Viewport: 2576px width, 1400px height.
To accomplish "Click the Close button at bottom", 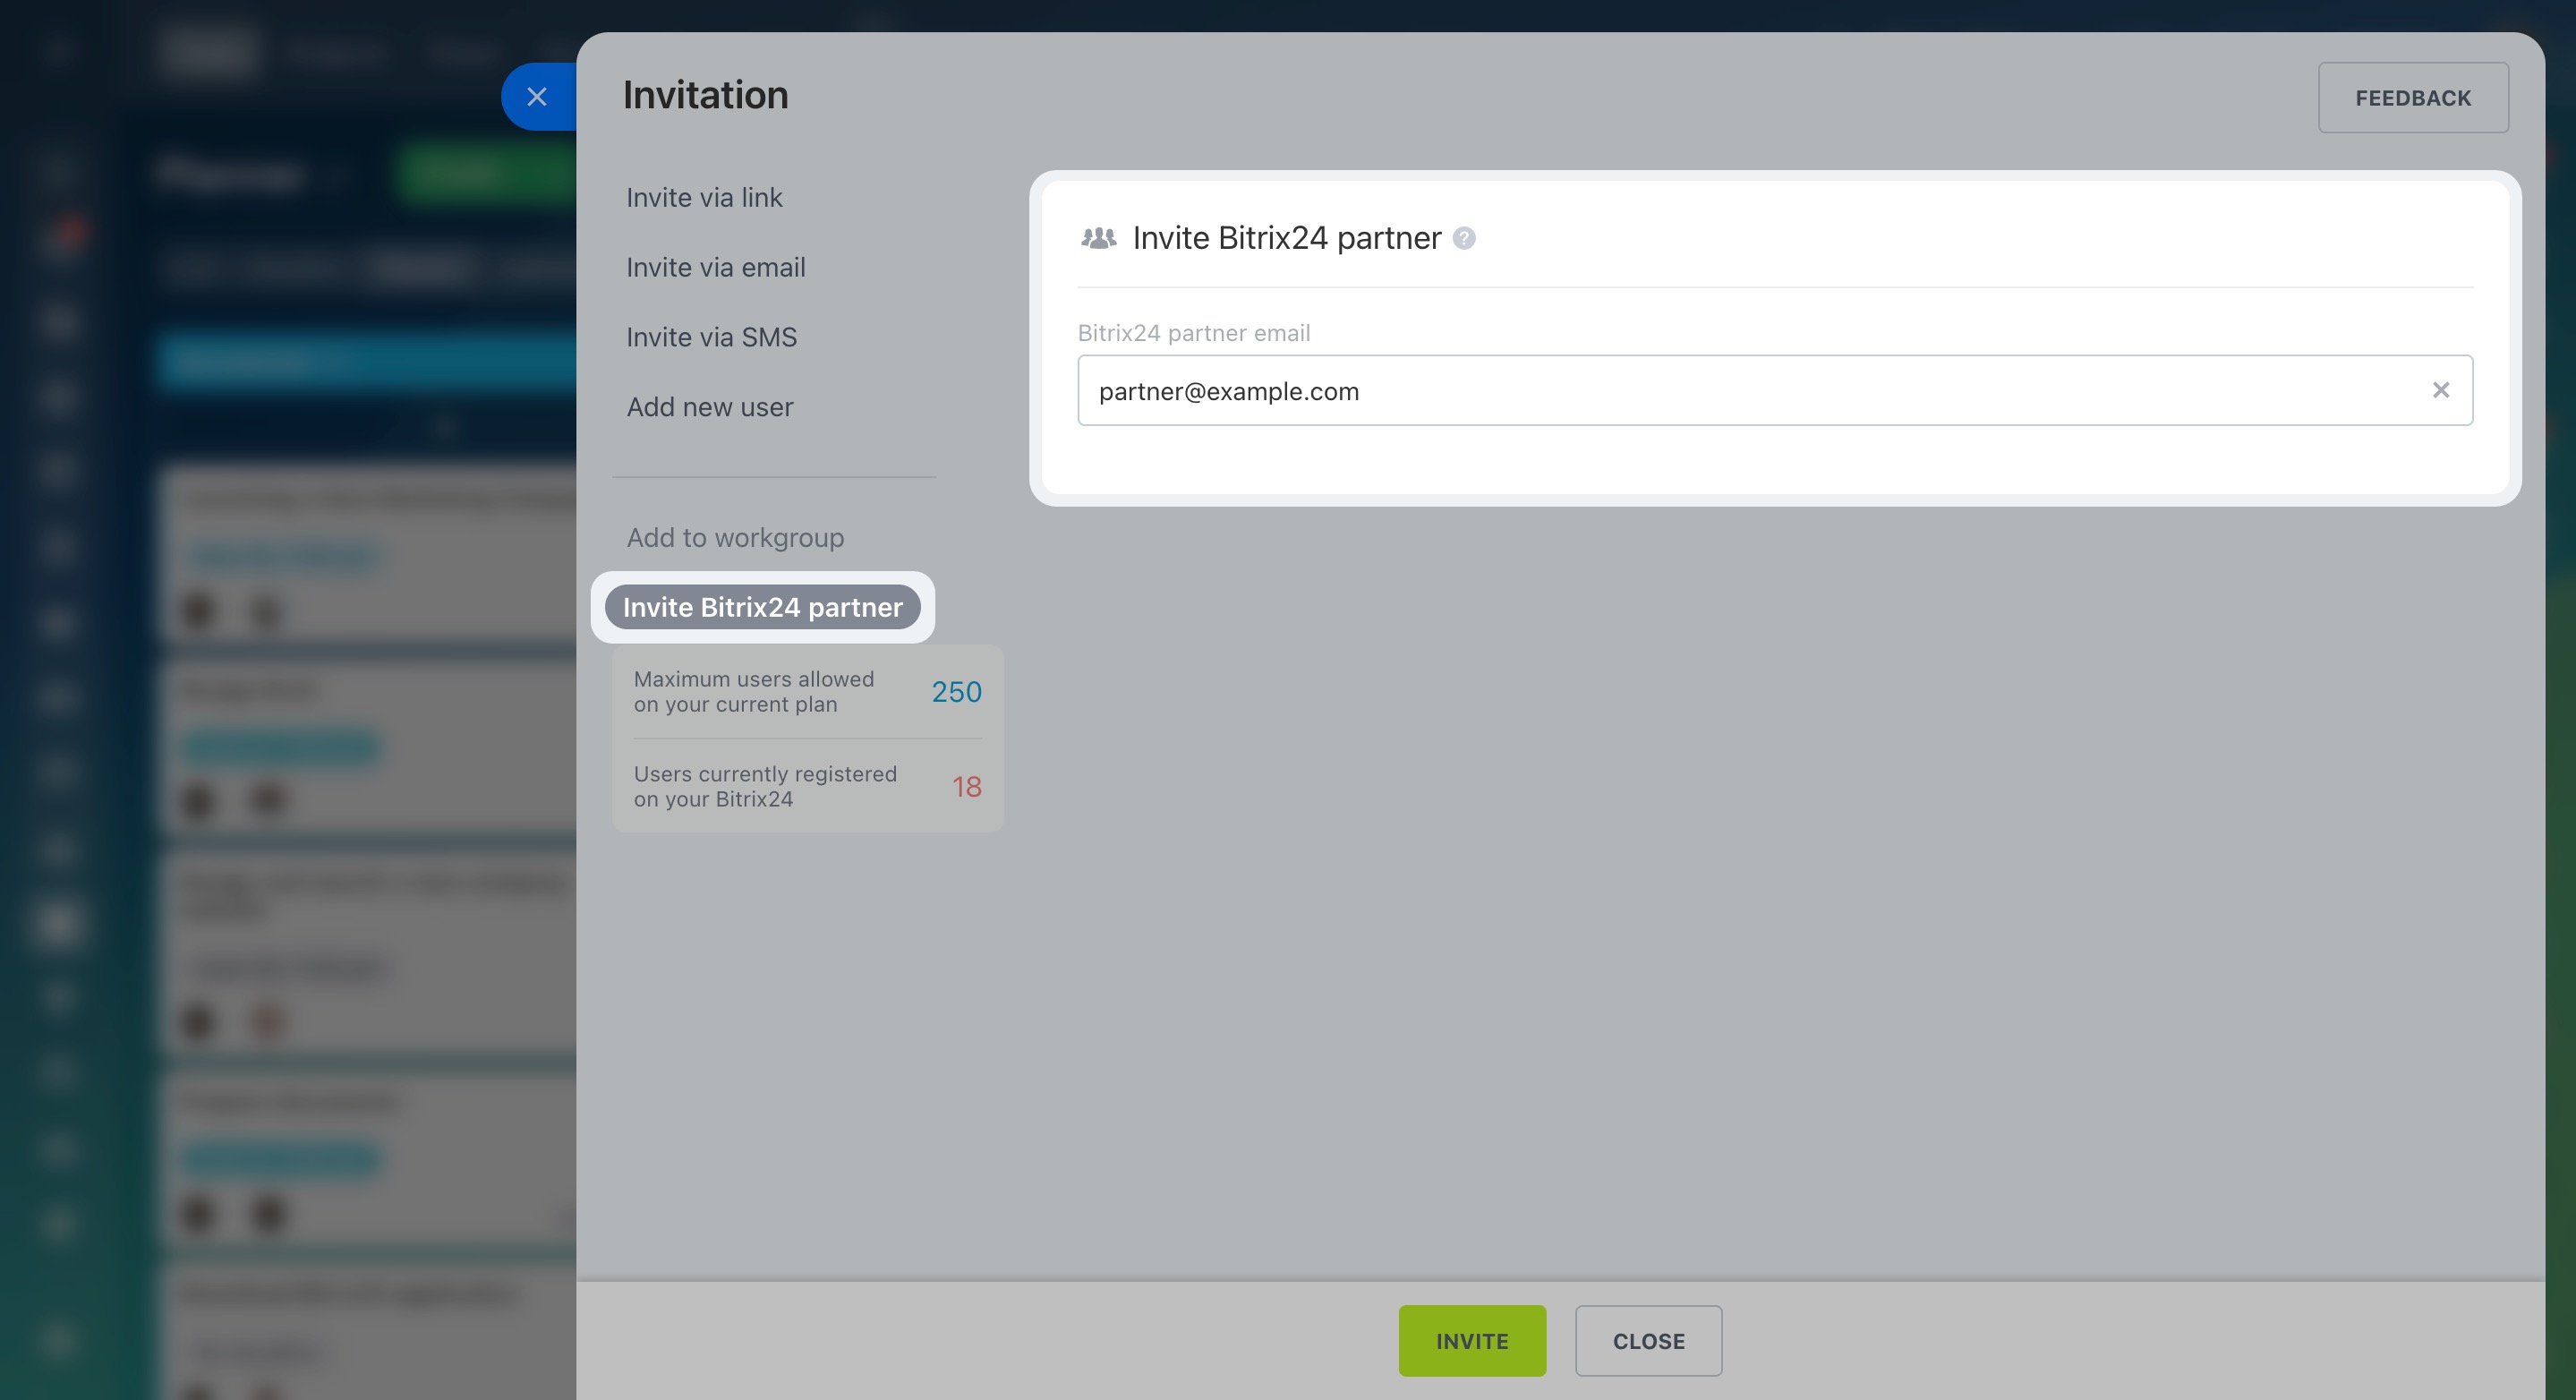I will tap(1649, 1341).
